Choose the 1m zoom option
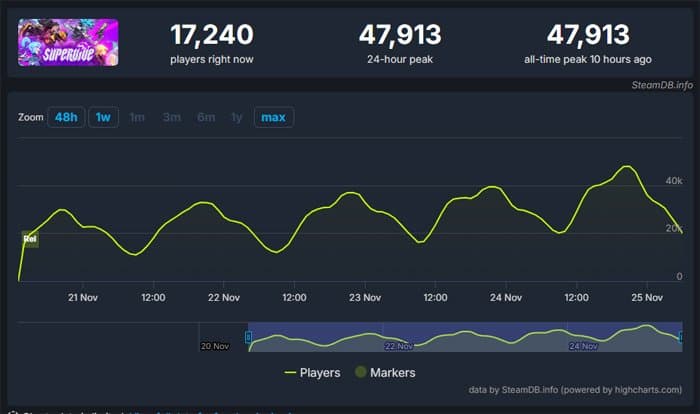This screenshot has width=700, height=414. 137,118
